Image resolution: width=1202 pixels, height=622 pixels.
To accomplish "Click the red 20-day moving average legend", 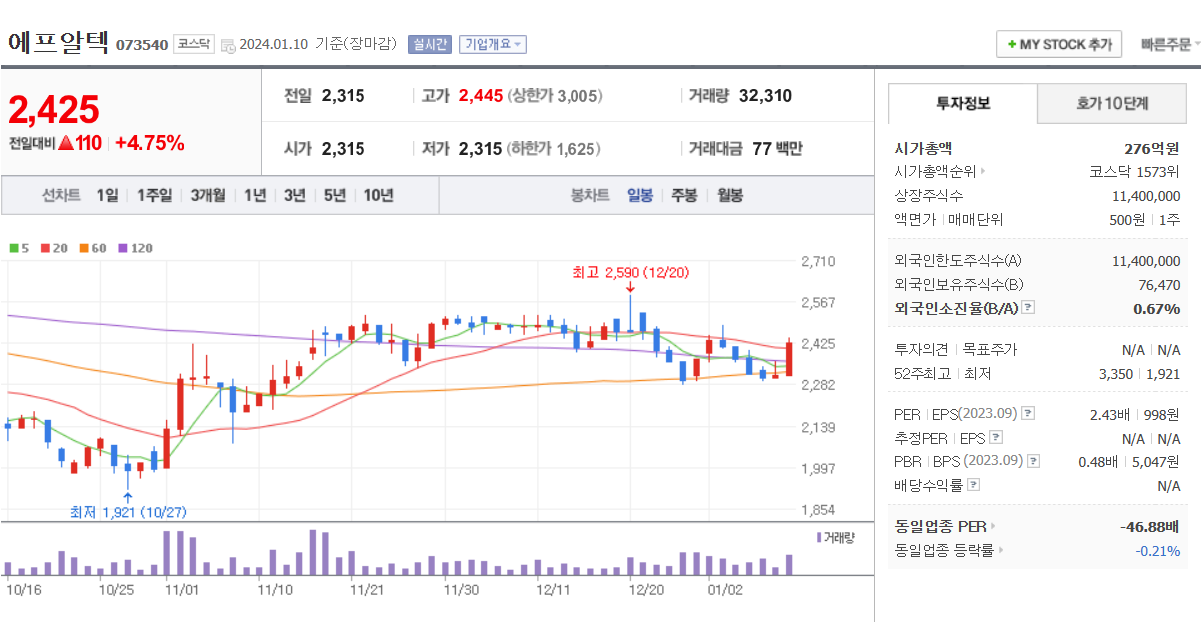I will 54,248.
